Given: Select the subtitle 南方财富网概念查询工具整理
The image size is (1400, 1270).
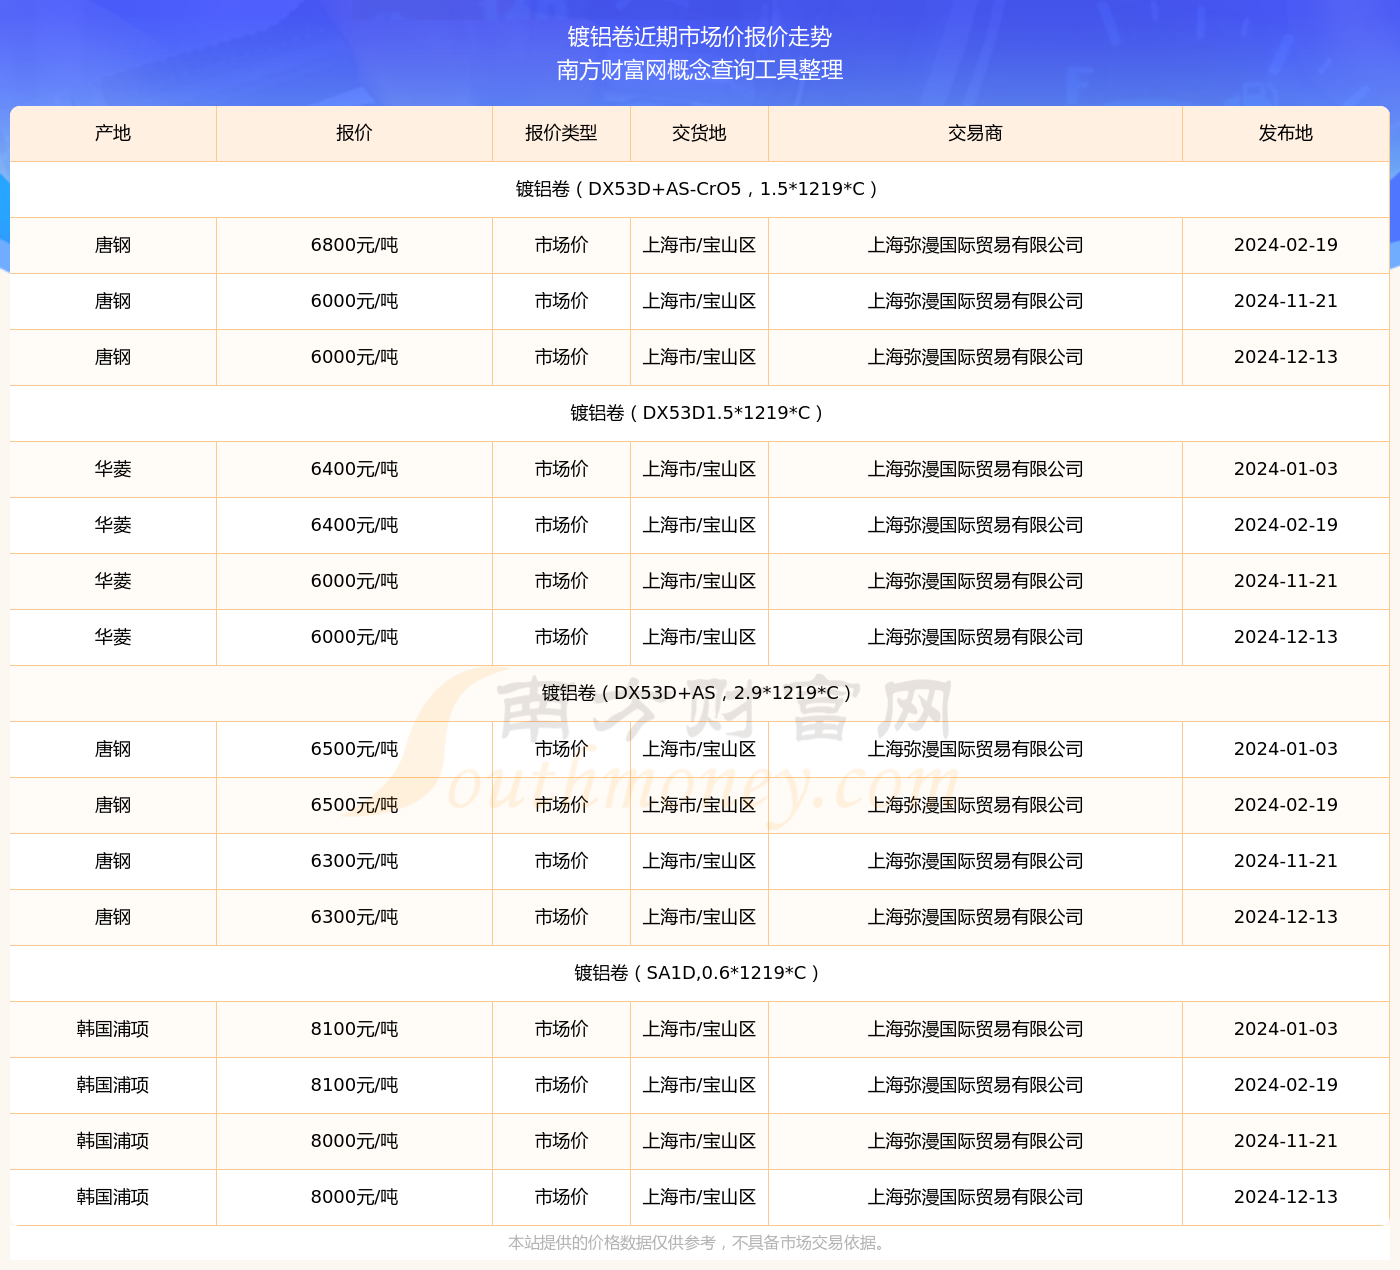Looking at the screenshot, I should coord(700,70).
